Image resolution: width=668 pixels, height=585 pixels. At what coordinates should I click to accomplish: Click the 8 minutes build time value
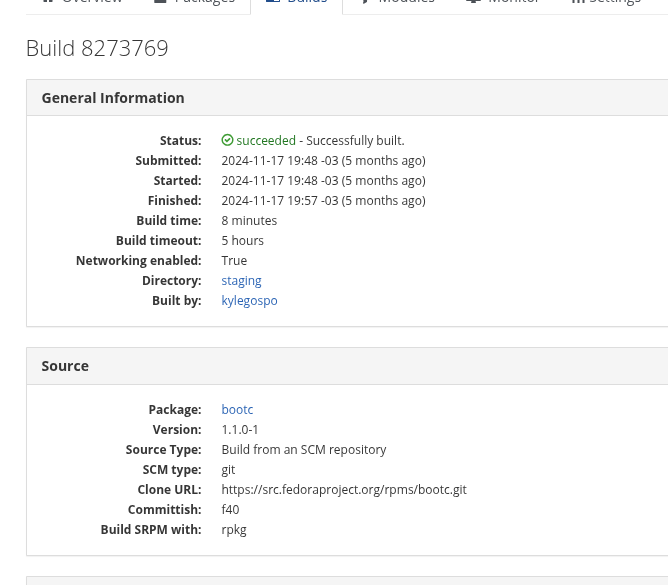[249, 221]
